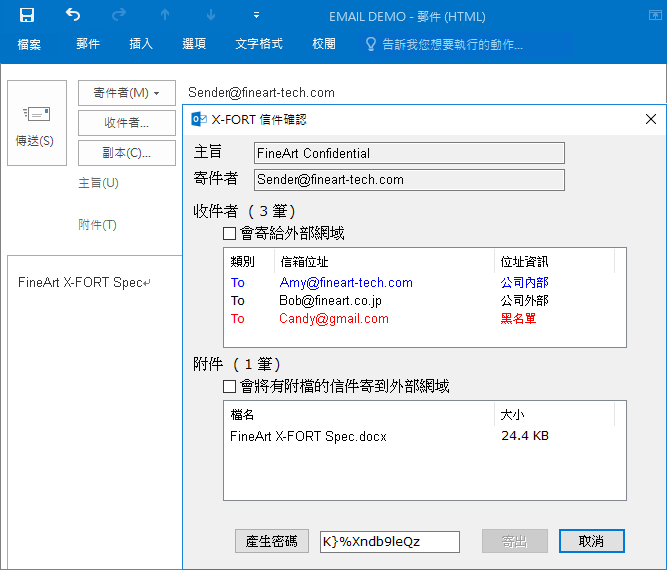Select the Bob@fineart.co.jp recipient row
The width and height of the screenshot is (667, 570).
pyautogui.click(x=425, y=301)
